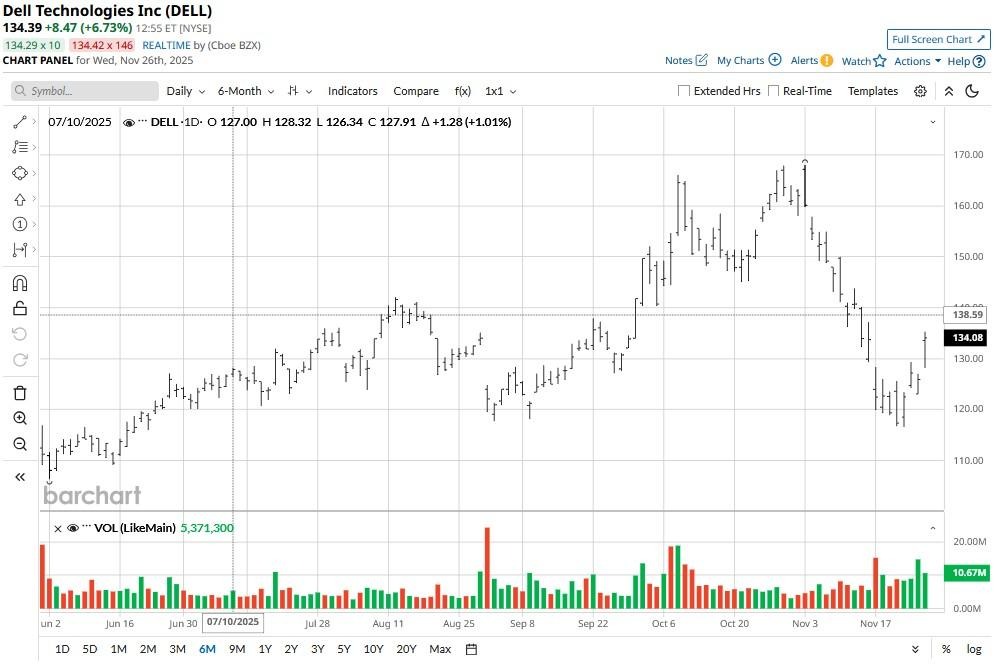Image resolution: width=996 pixels, height=664 pixels.
Task: Click the Notes link
Action: (x=678, y=60)
